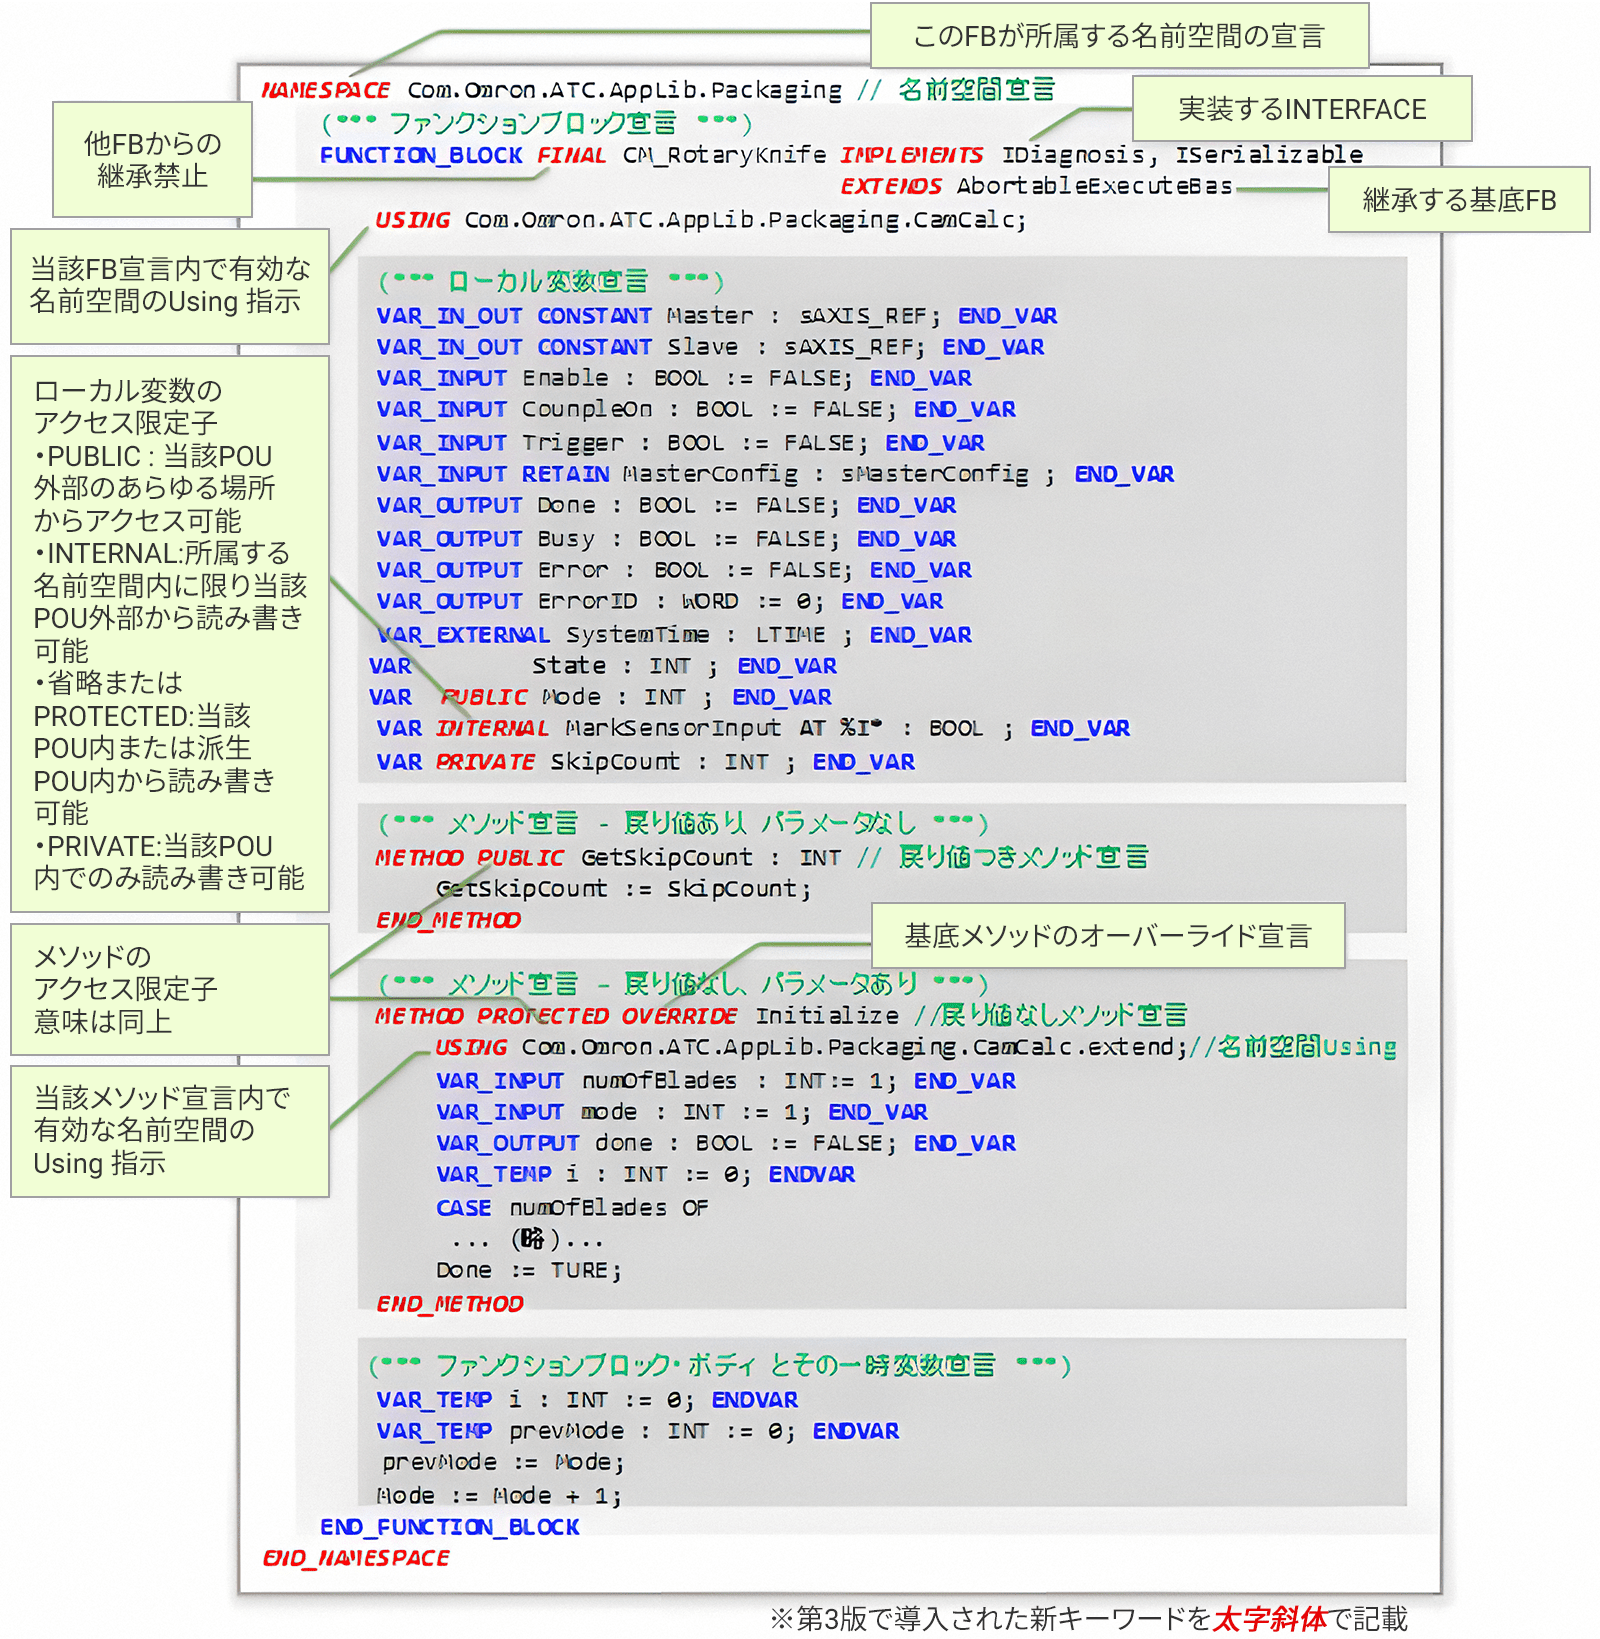Click the 'VAR_INPUT Enable : BOOL' line
This screenshot has width=1600, height=1639.
[674, 378]
